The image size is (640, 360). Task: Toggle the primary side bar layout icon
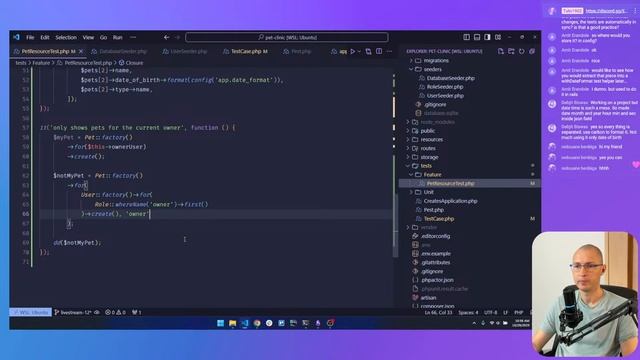point(466,37)
